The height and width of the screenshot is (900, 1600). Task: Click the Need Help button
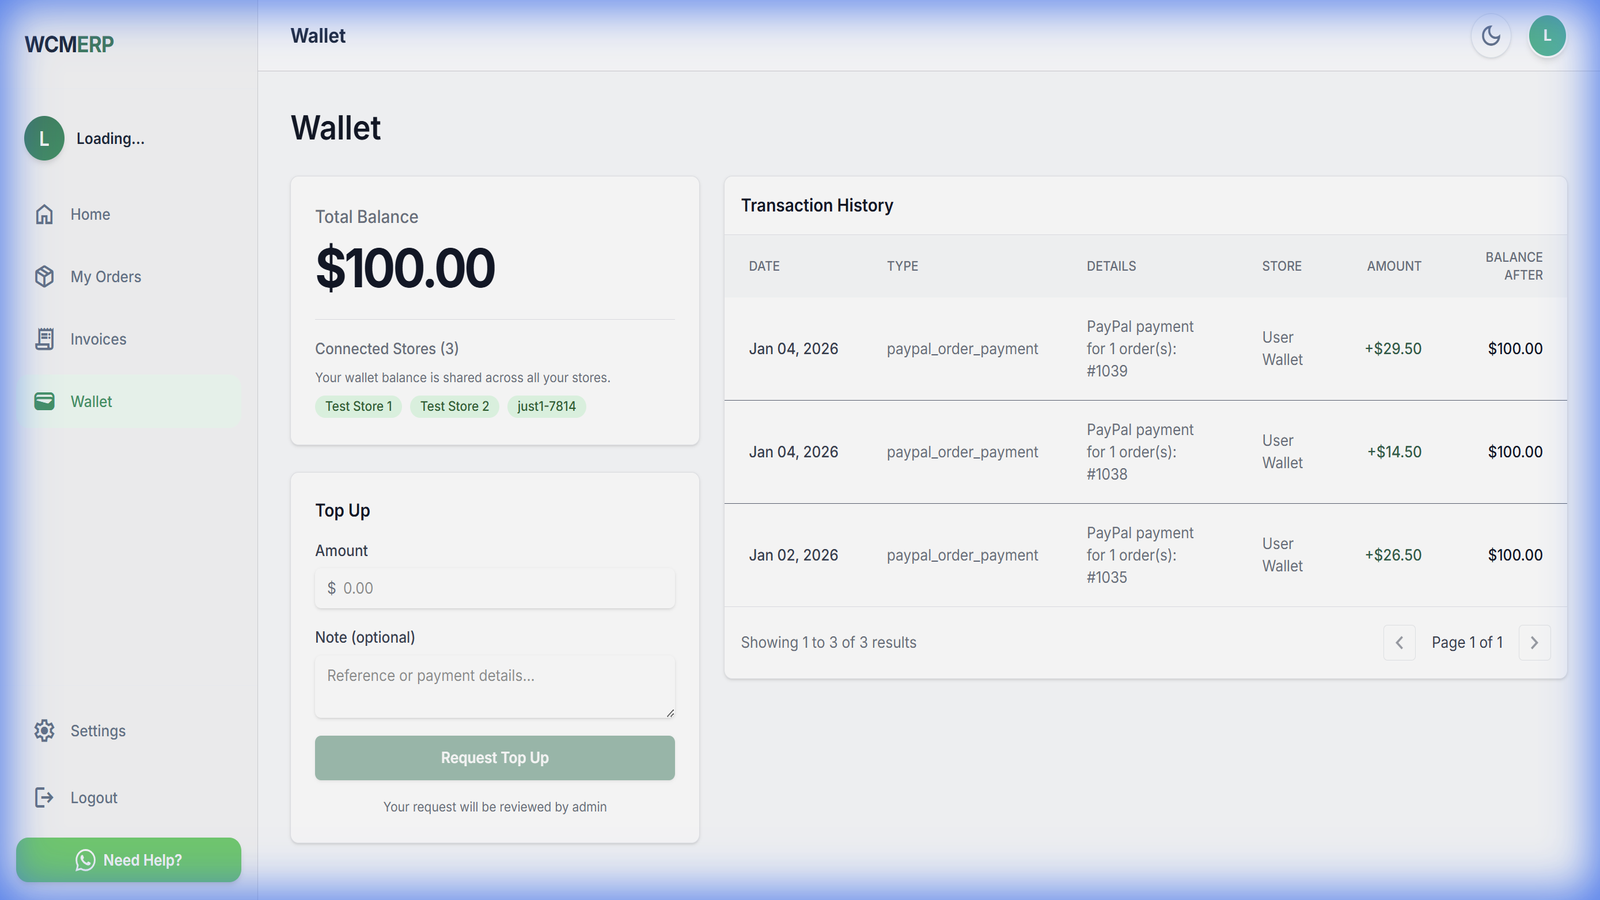128,859
